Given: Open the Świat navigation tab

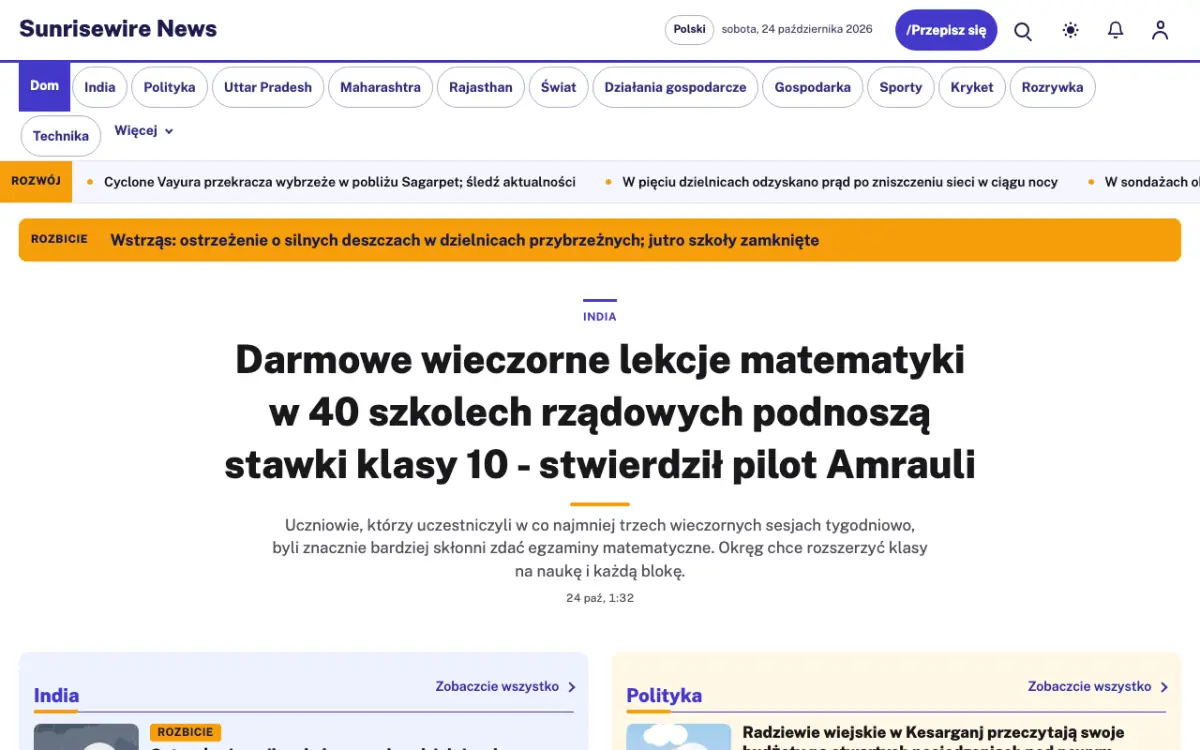Looking at the screenshot, I should tap(559, 87).
